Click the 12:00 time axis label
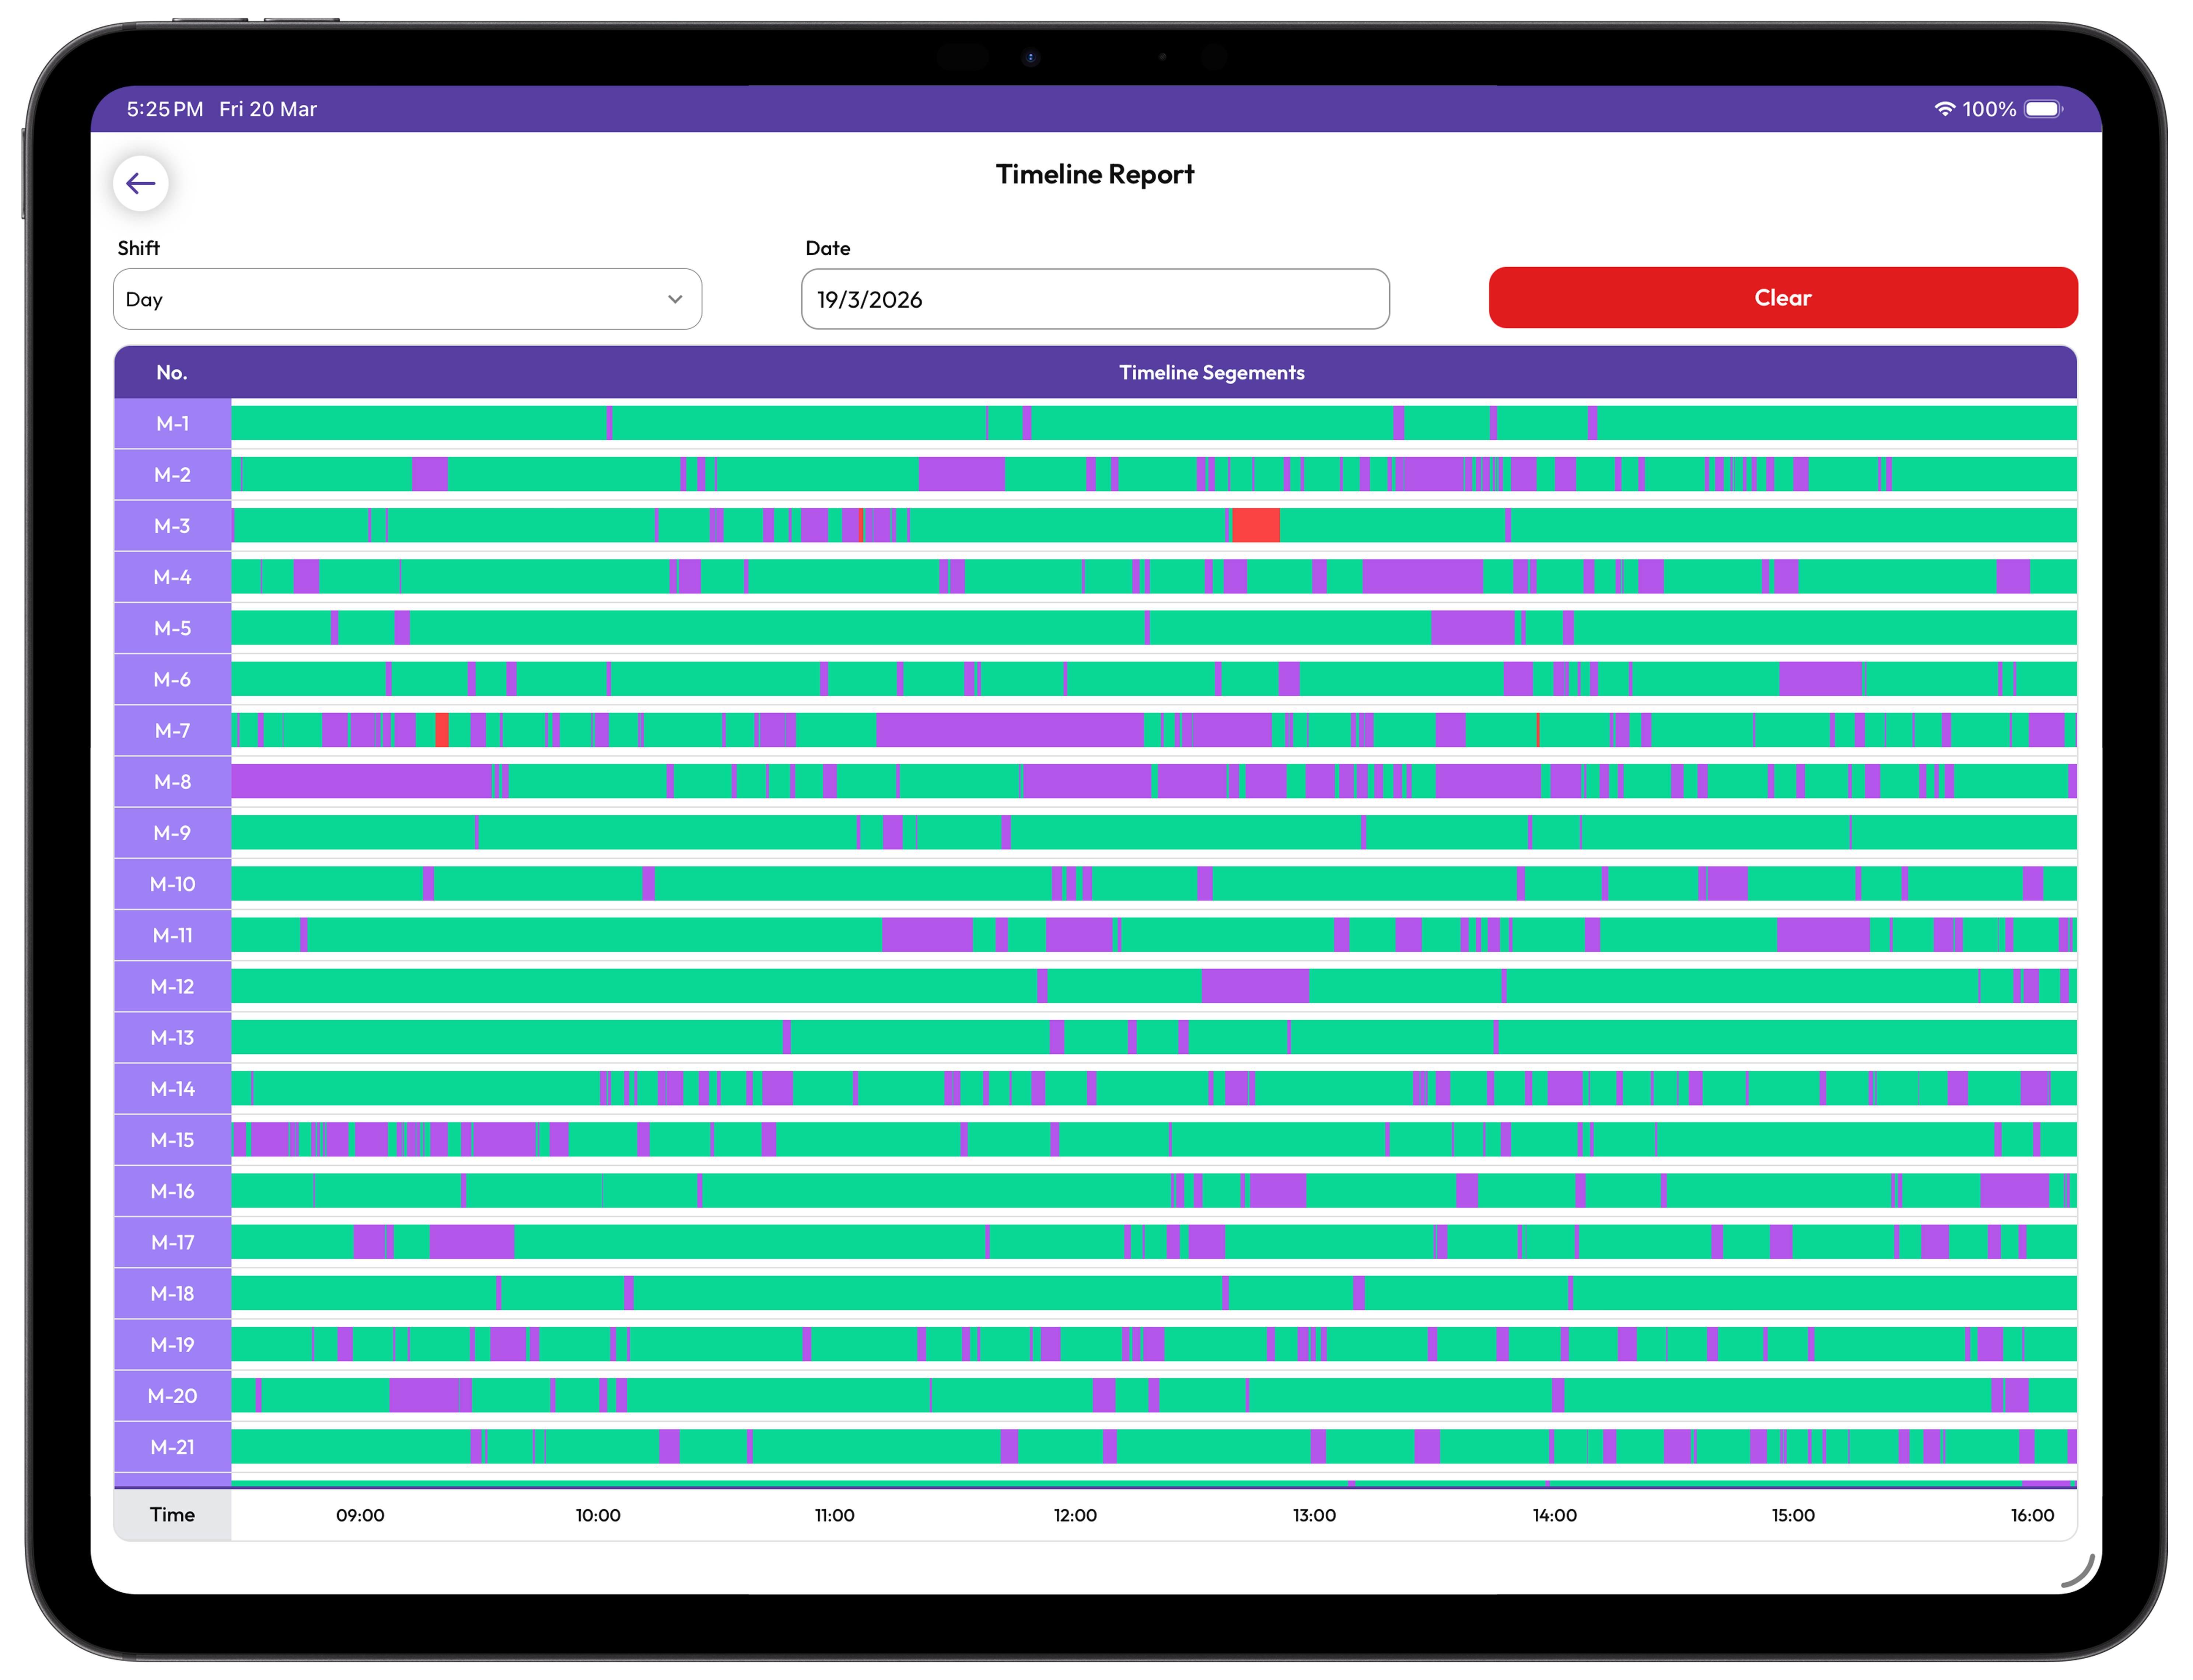The height and width of the screenshot is (1680, 2193). pos(1075,1515)
